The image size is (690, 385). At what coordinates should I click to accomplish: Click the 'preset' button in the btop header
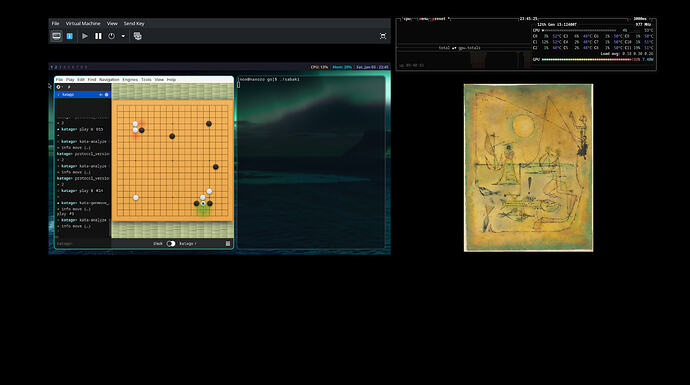coord(439,19)
